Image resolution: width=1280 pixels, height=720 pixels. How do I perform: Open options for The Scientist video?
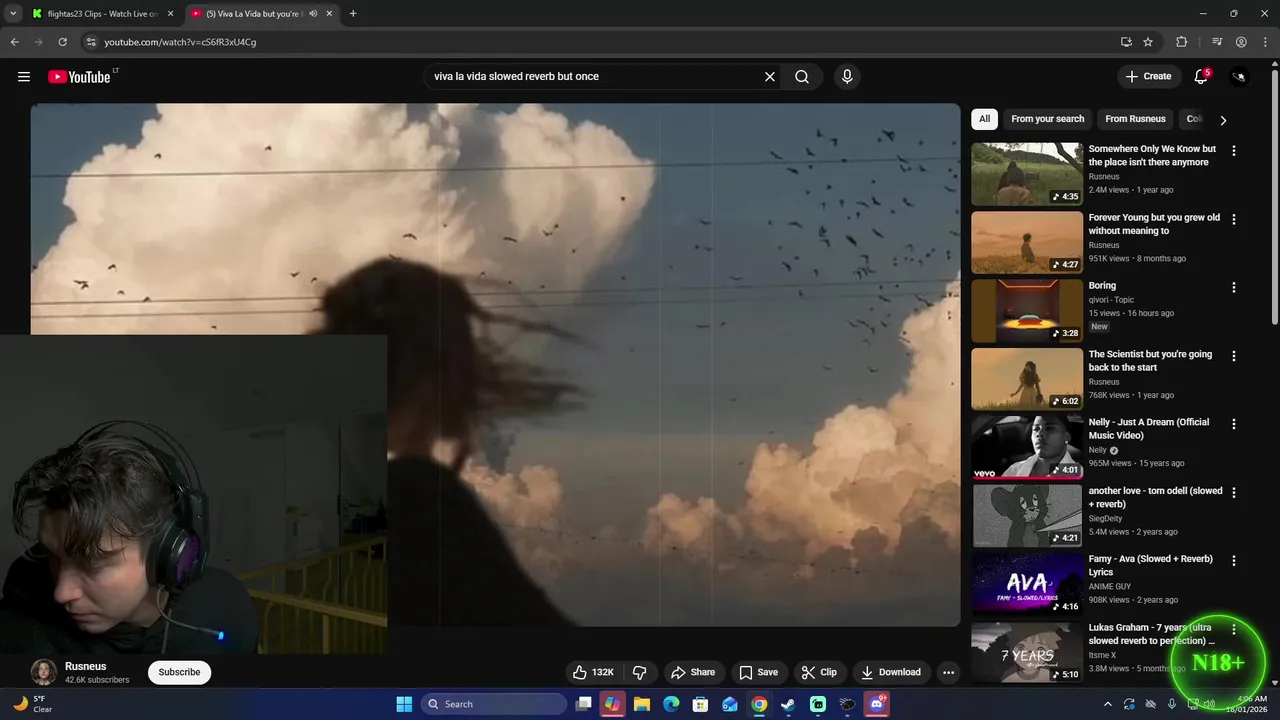tap(1233, 356)
